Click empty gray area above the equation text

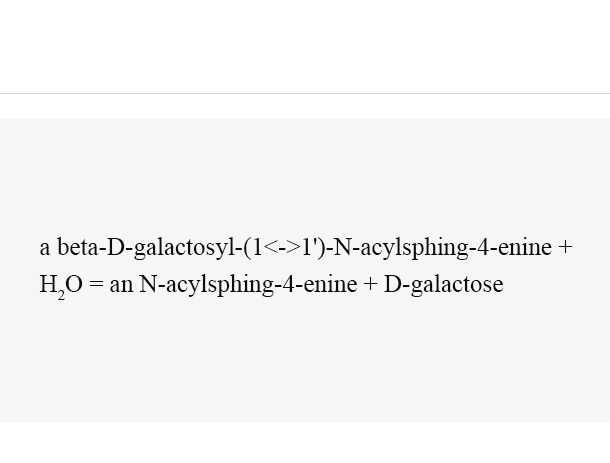point(305,175)
